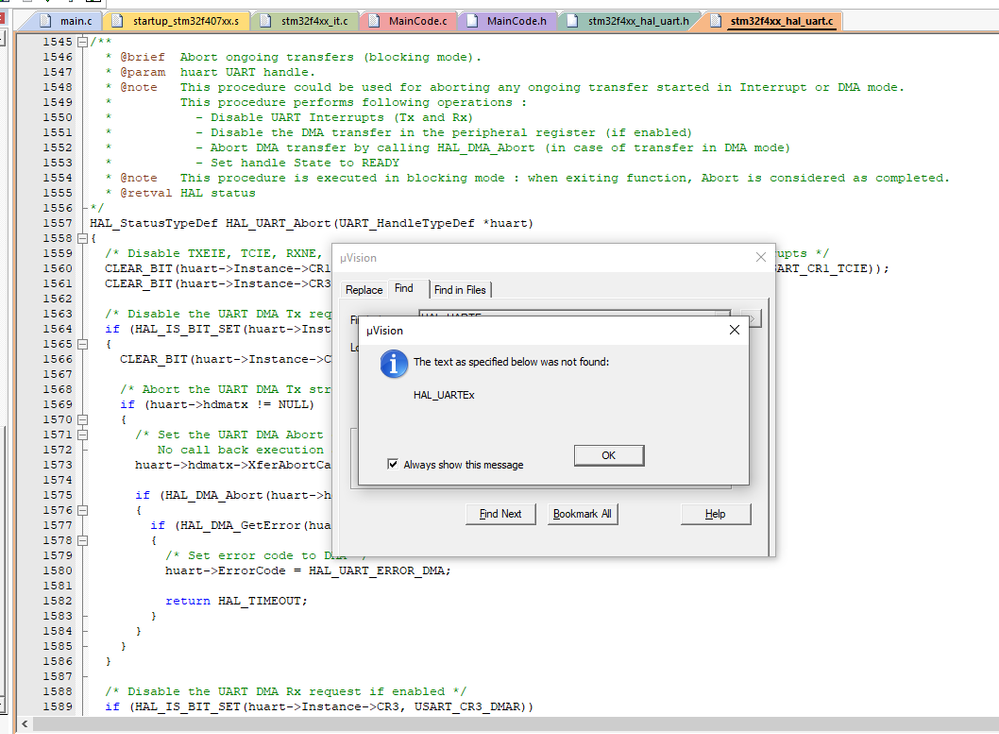Click Help in the Find dialog

[x=715, y=514]
